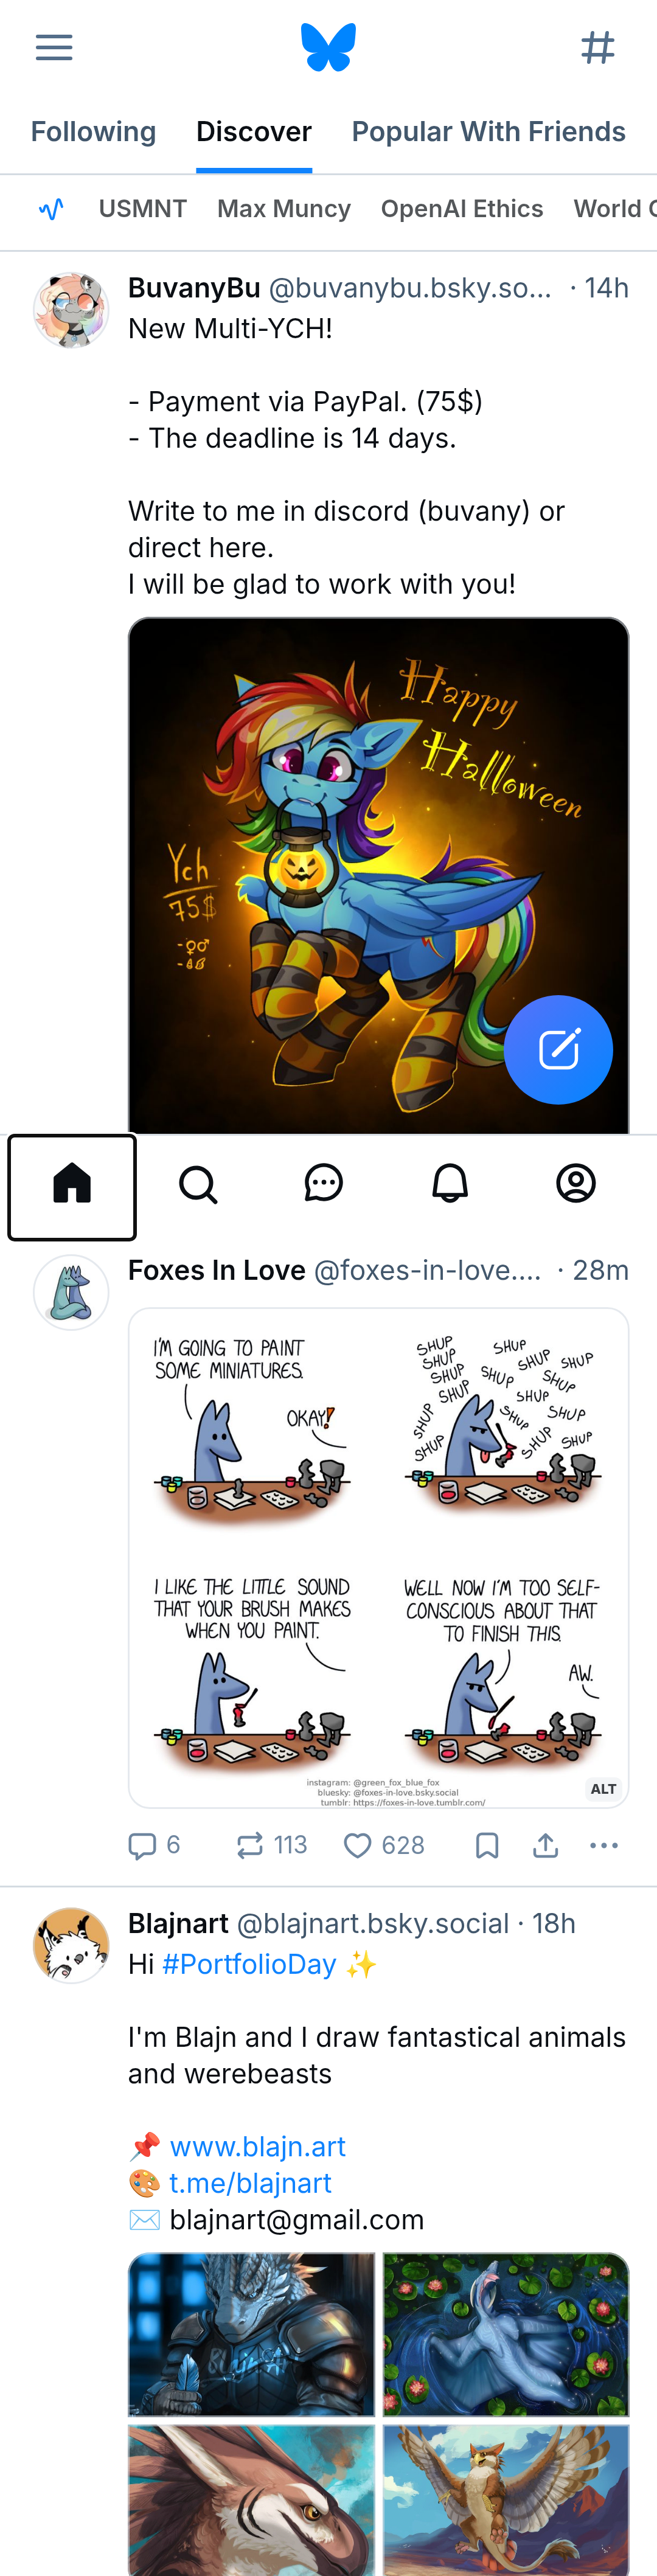
Task: View ALT text on the comic image
Action: [603, 1789]
